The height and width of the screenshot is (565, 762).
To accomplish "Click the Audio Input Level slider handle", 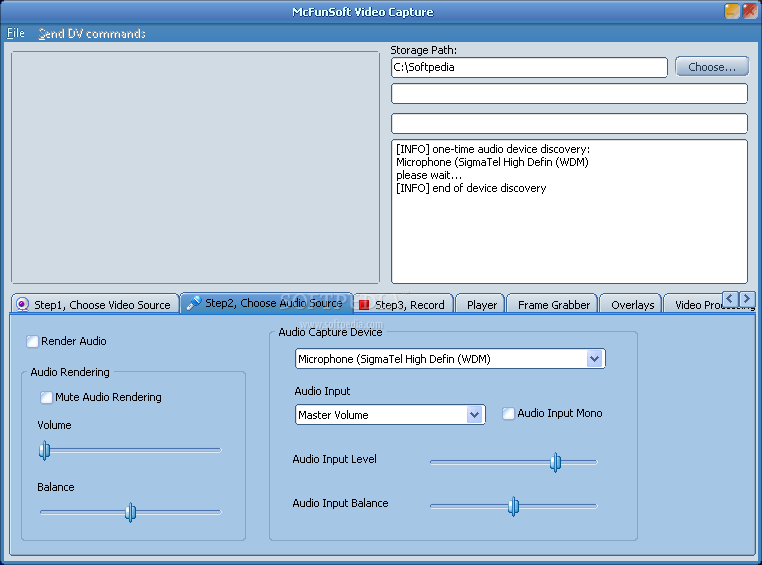I will pyautogui.click(x=555, y=462).
